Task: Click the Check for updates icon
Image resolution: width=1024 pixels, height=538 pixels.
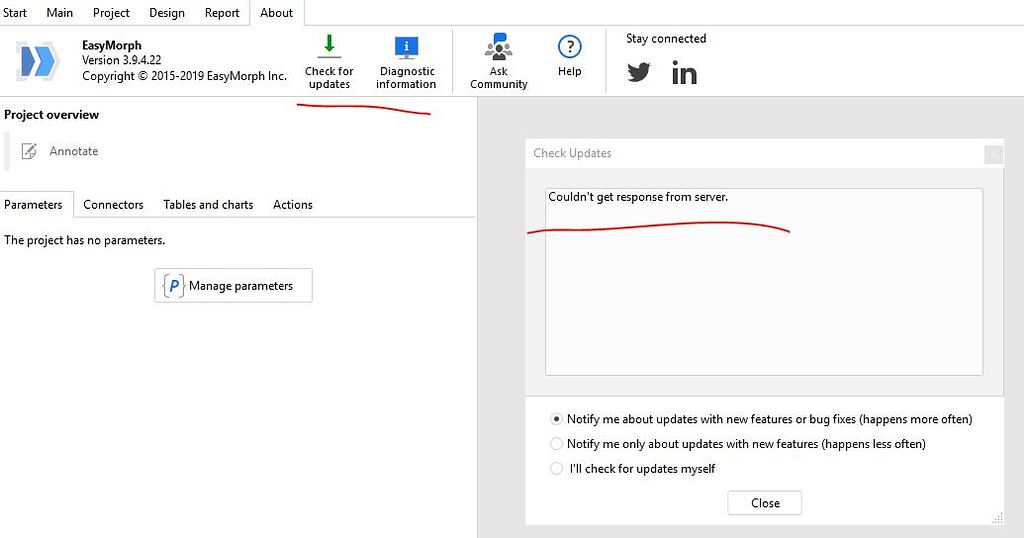Action: (x=329, y=46)
